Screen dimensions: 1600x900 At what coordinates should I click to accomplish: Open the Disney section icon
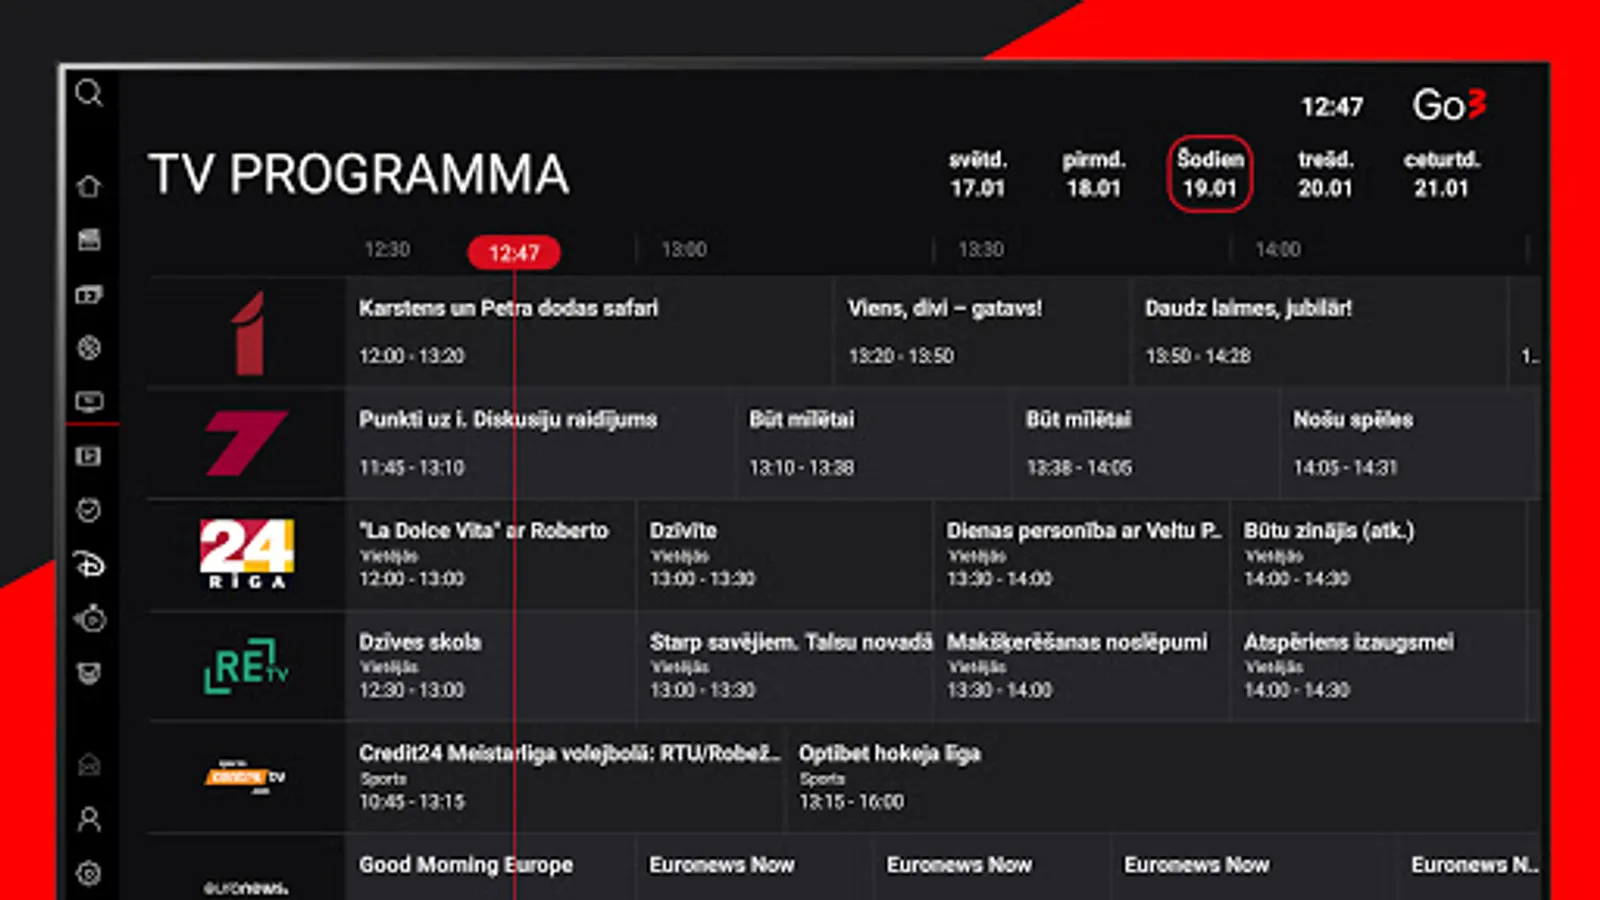89,564
